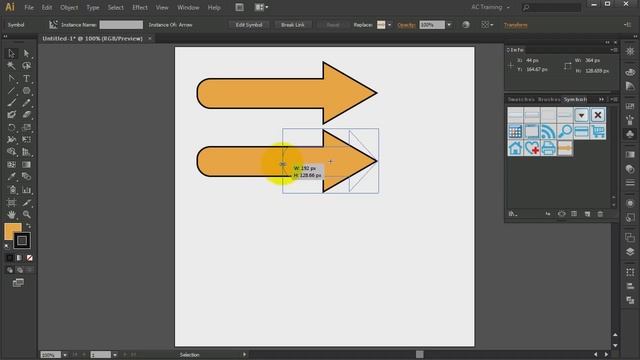This screenshot has height=360, width=640.
Task: Select the Line Segment tool
Action: pyautogui.click(x=11, y=91)
